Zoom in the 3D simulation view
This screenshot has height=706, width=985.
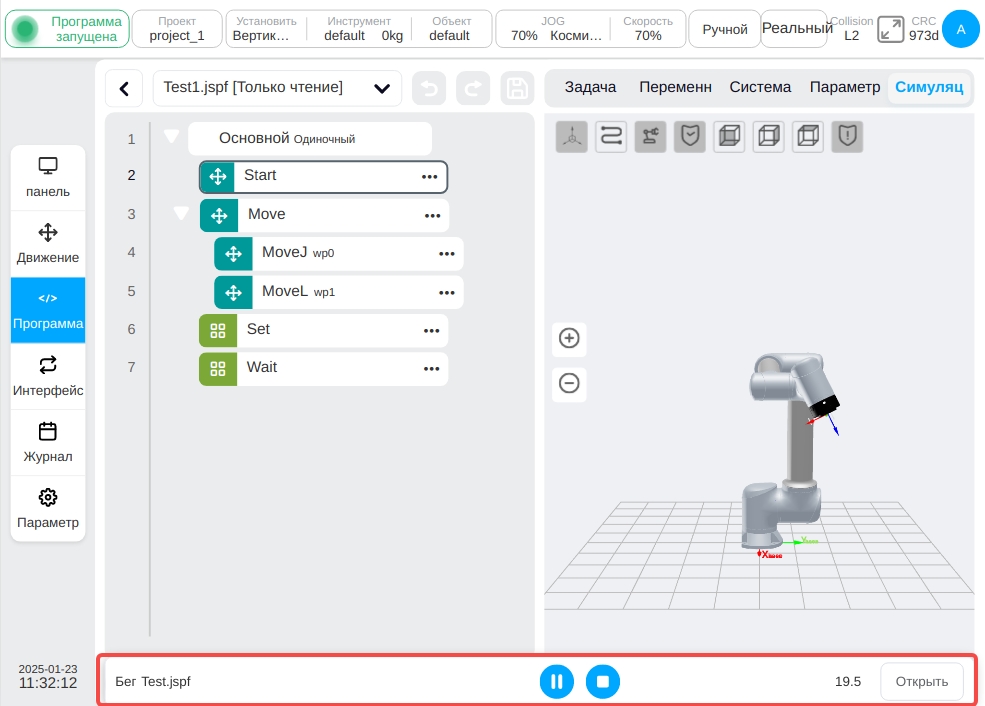point(569,339)
